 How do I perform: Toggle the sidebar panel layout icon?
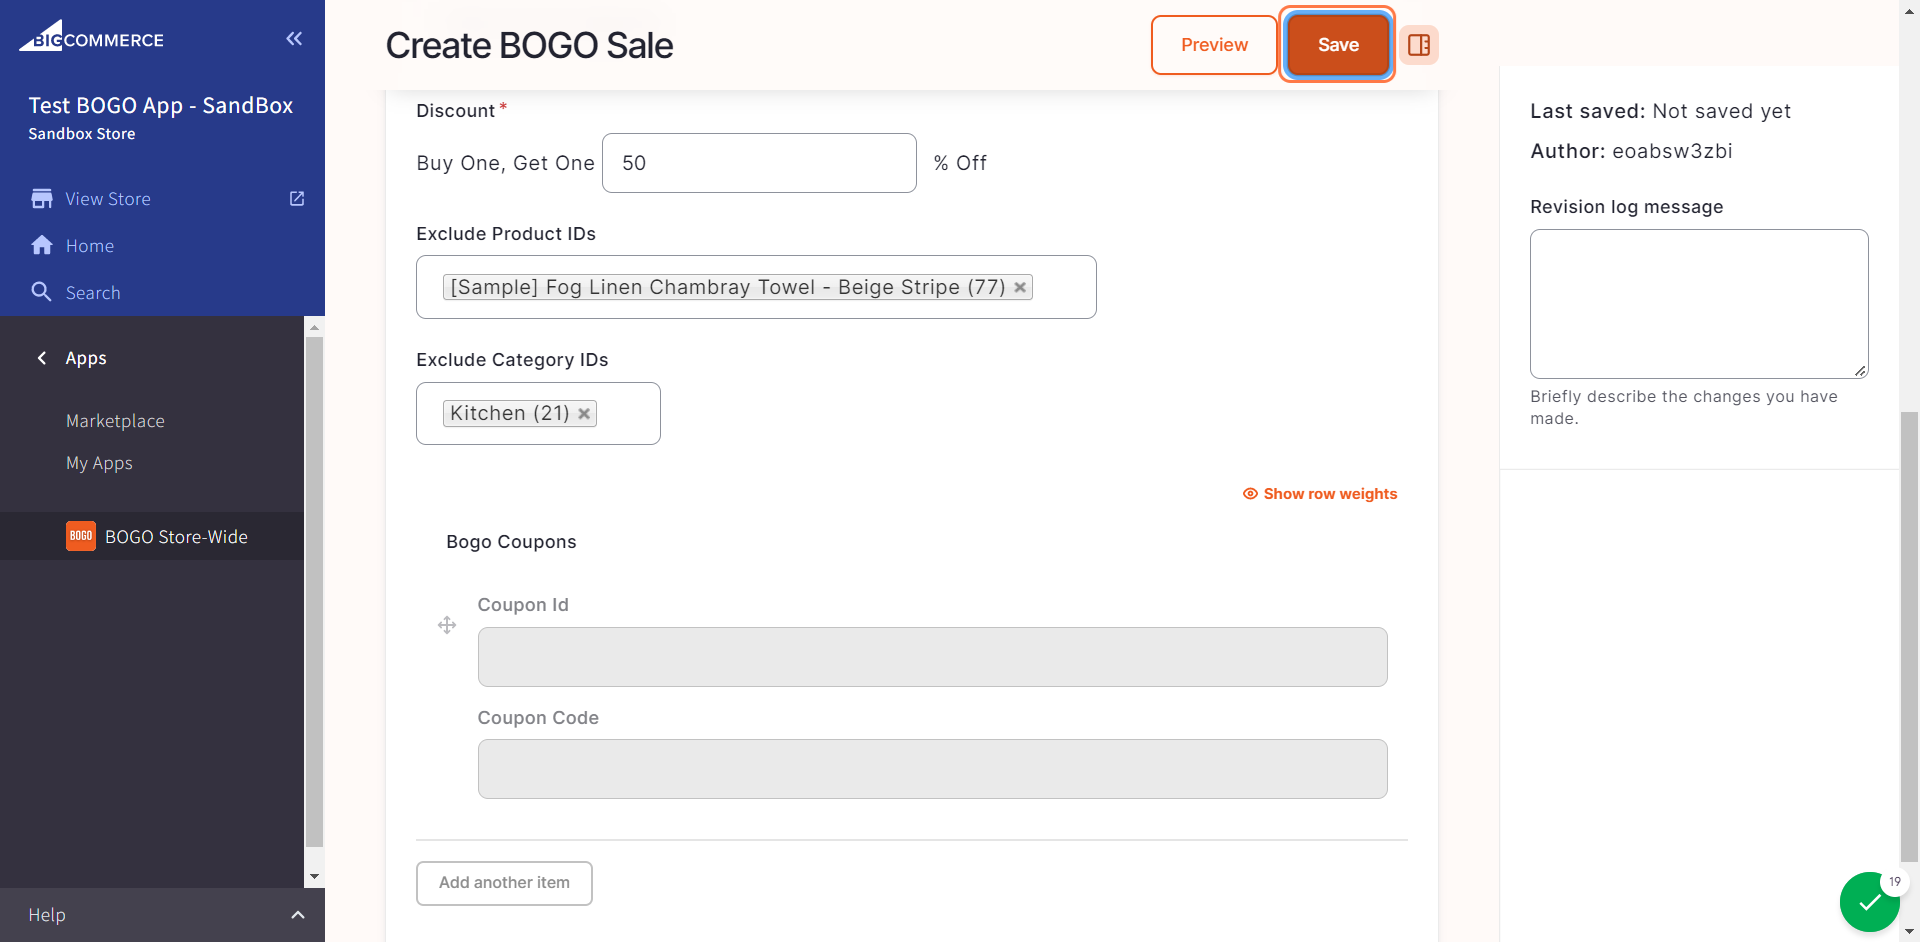click(1419, 45)
